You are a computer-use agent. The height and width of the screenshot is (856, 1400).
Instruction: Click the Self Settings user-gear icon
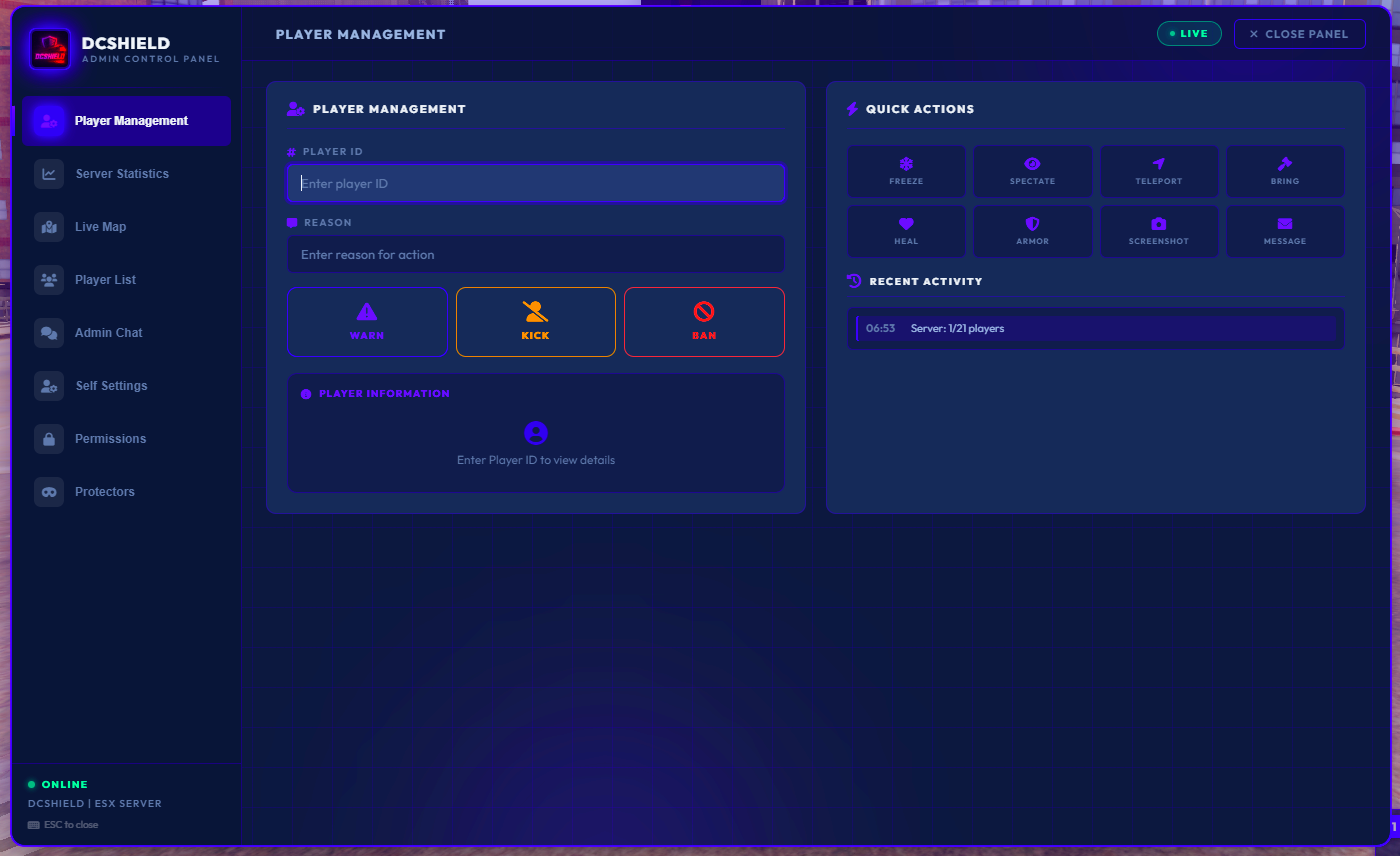click(49, 386)
